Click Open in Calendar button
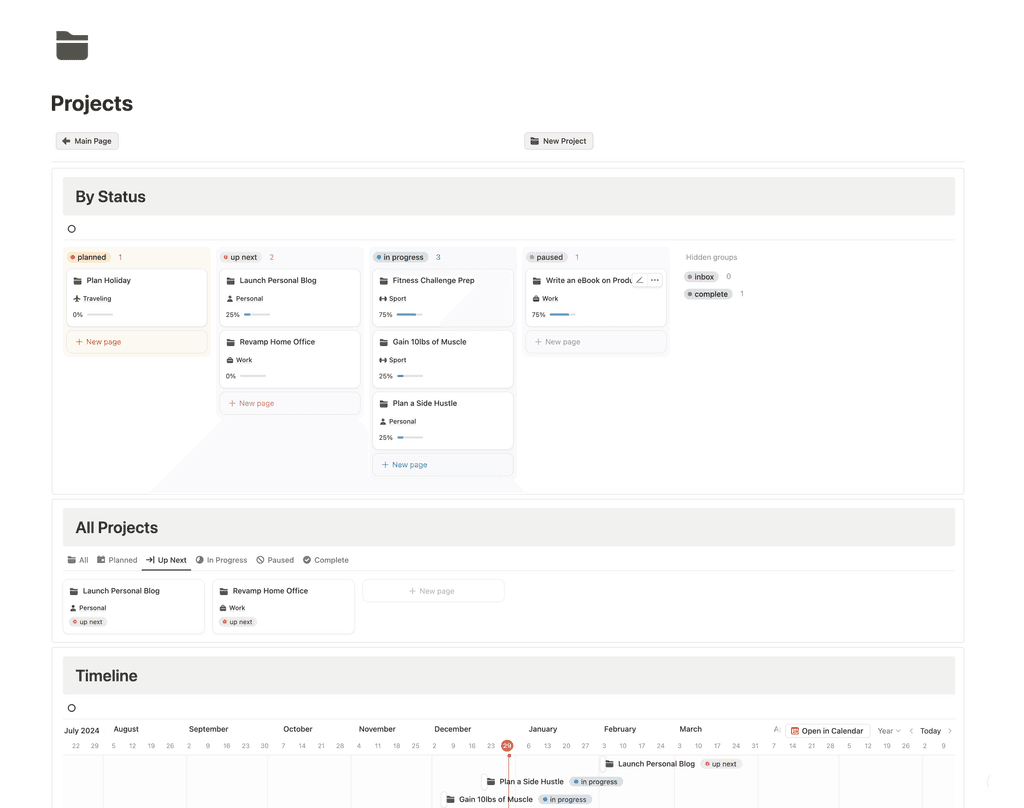The image size is (1024, 808). (x=827, y=731)
